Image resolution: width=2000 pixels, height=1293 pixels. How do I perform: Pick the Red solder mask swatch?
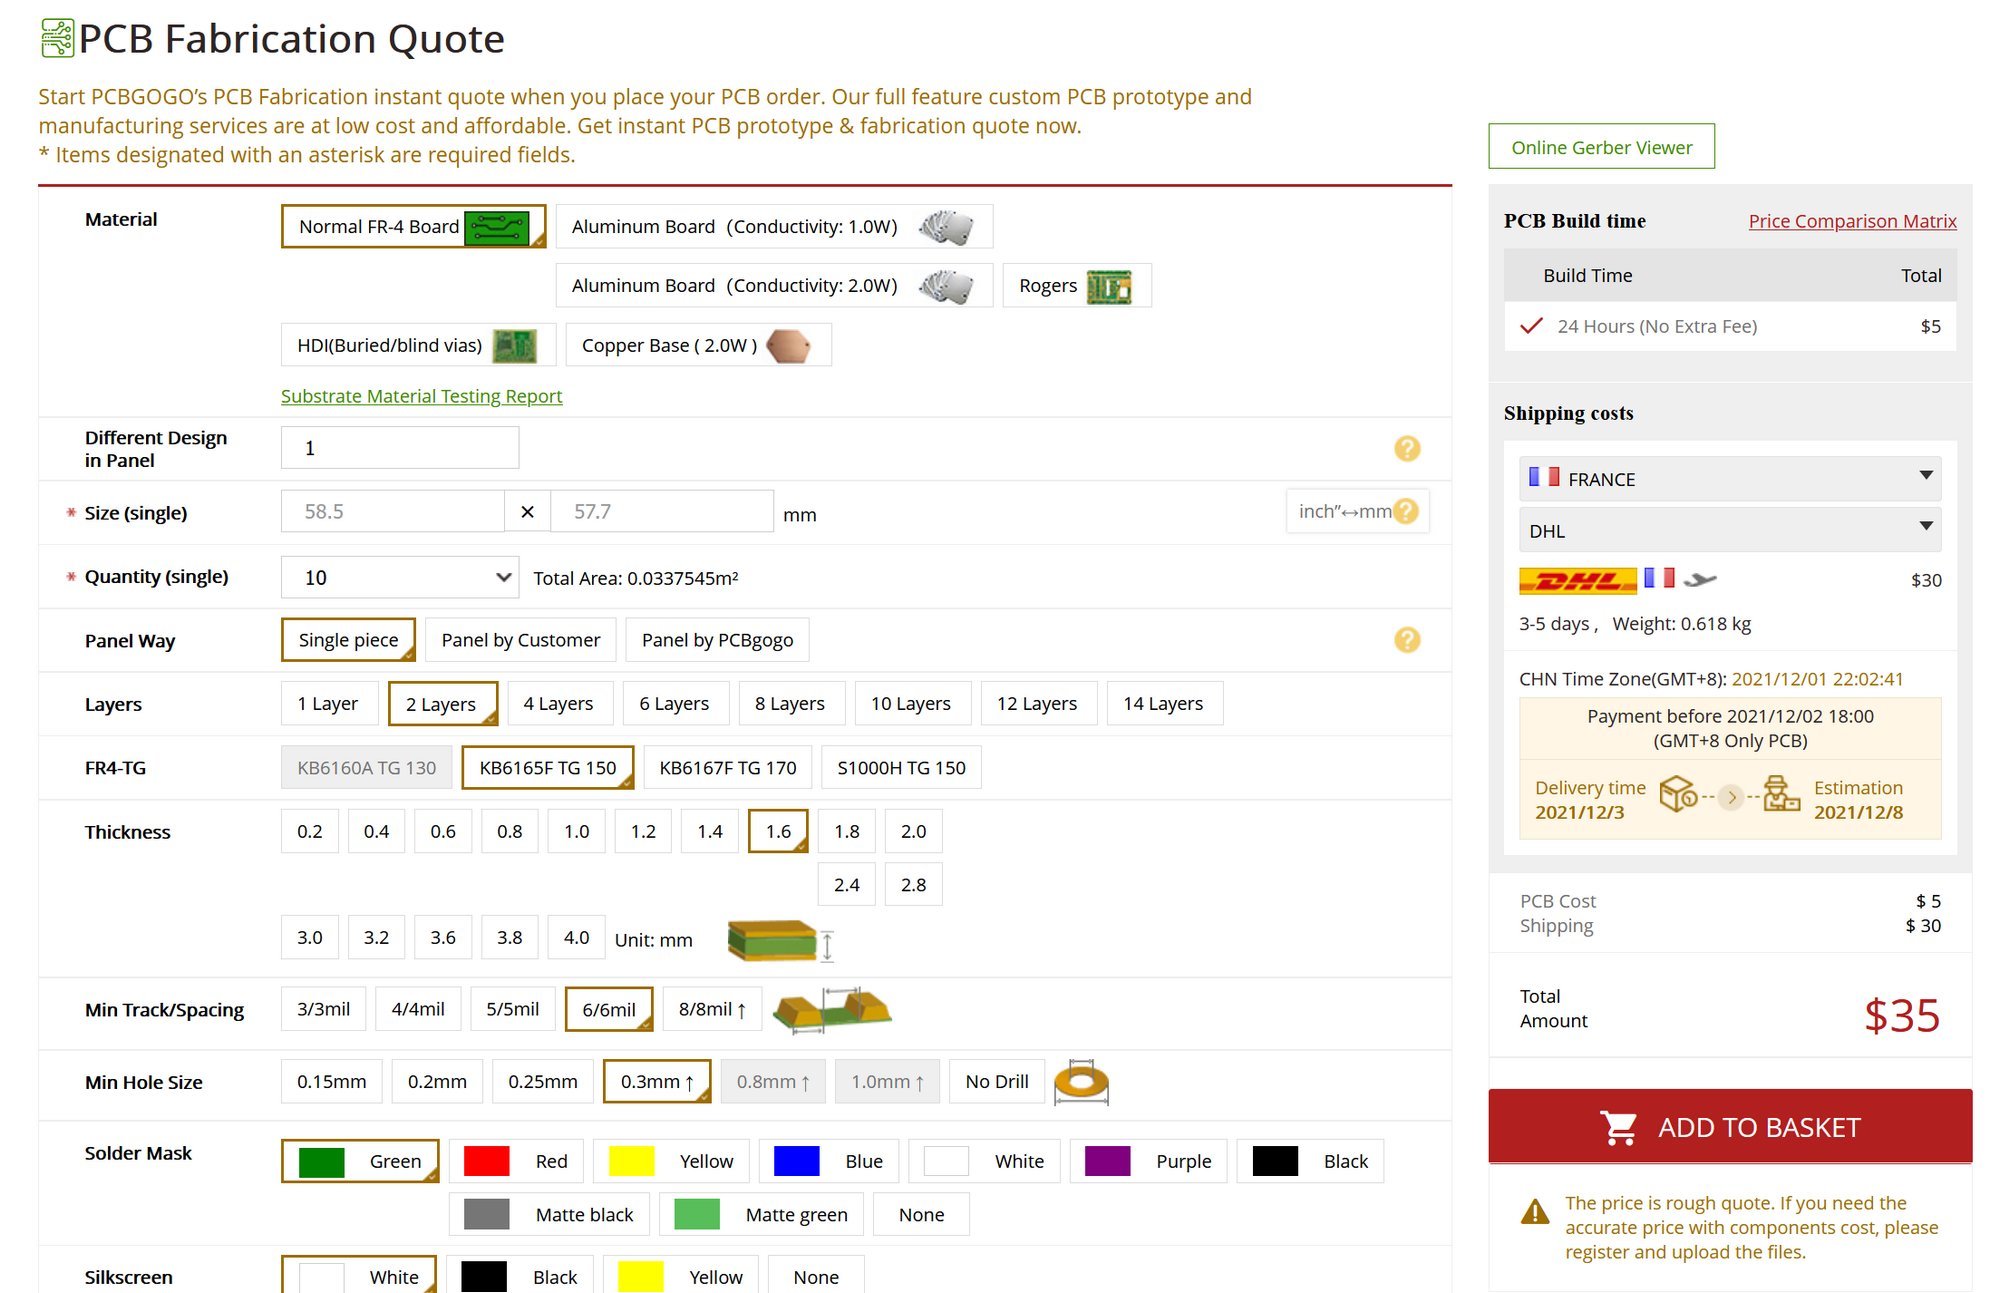click(x=487, y=1161)
